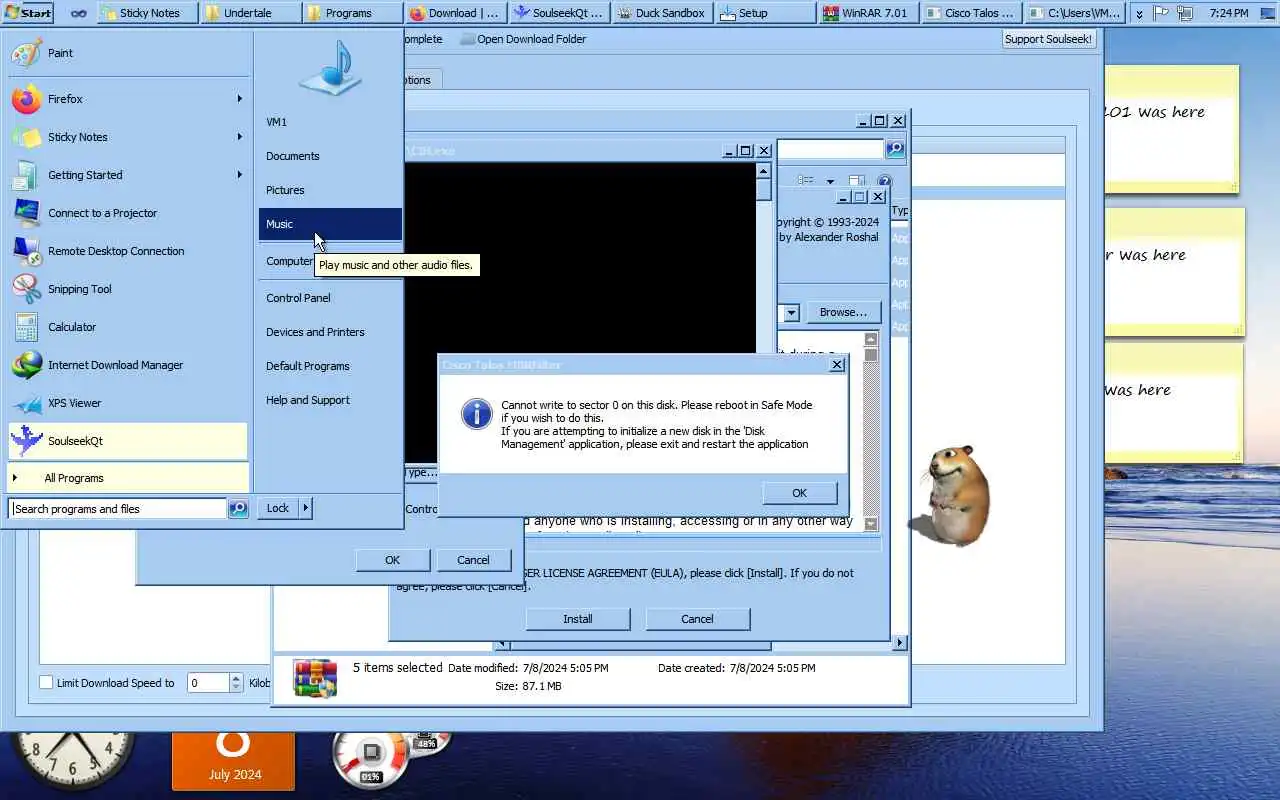
Task: Expand the Sticky Notes jump list arrow
Action: [x=240, y=137]
